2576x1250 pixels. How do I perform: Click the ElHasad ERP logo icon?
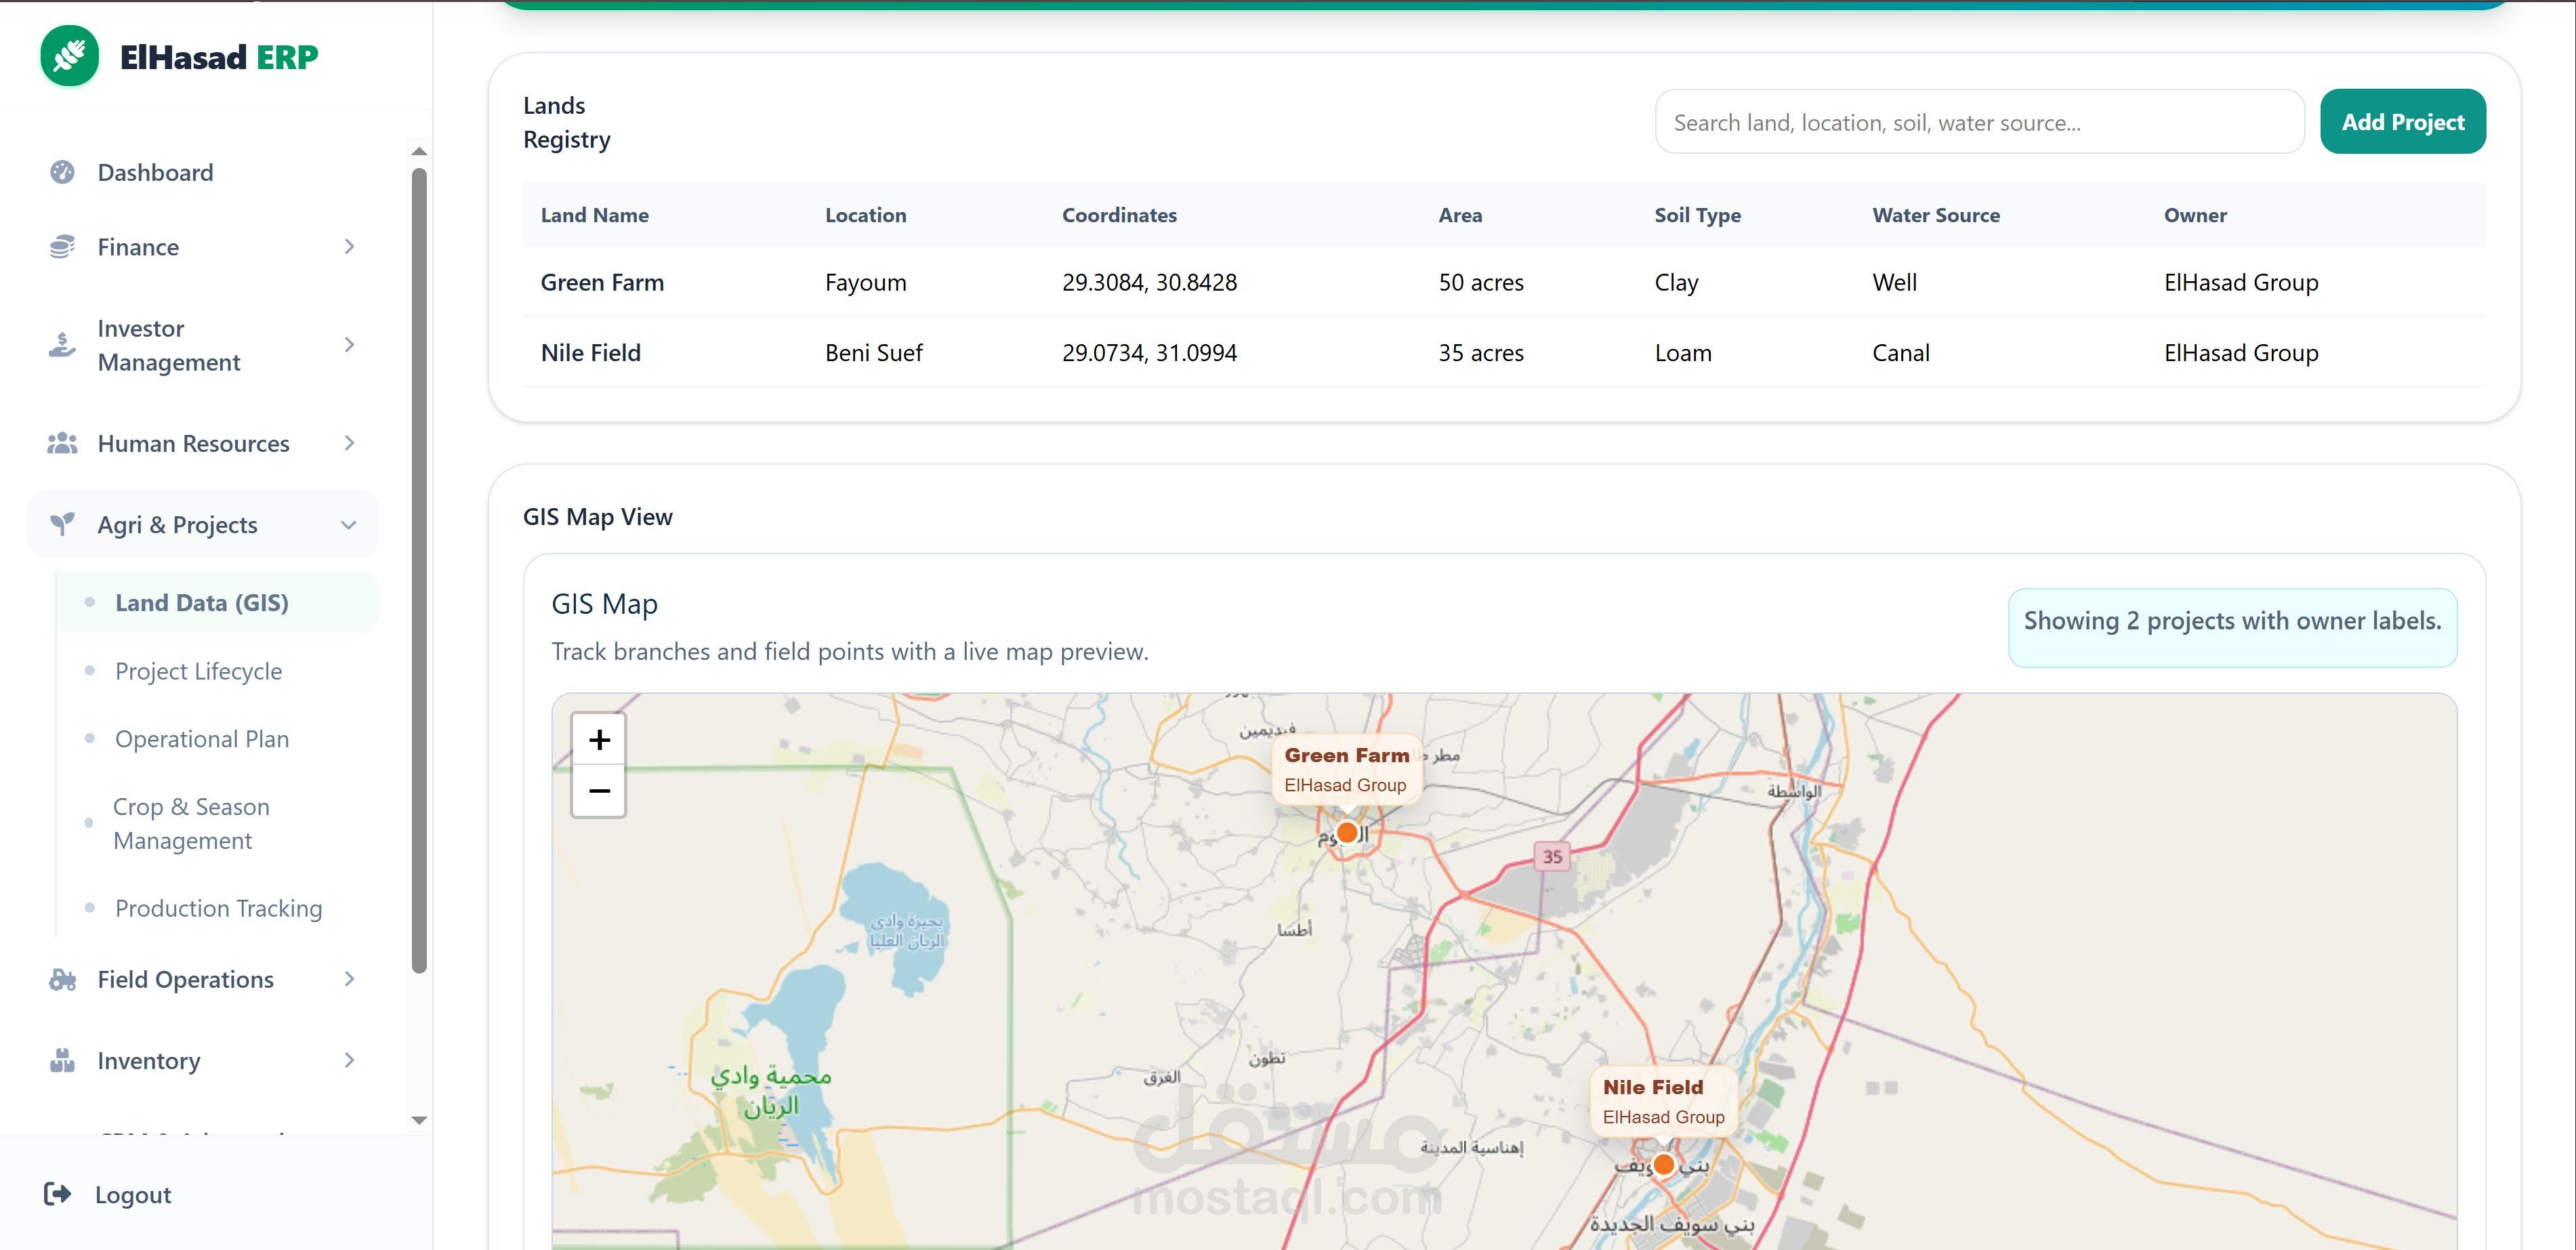[x=69, y=56]
